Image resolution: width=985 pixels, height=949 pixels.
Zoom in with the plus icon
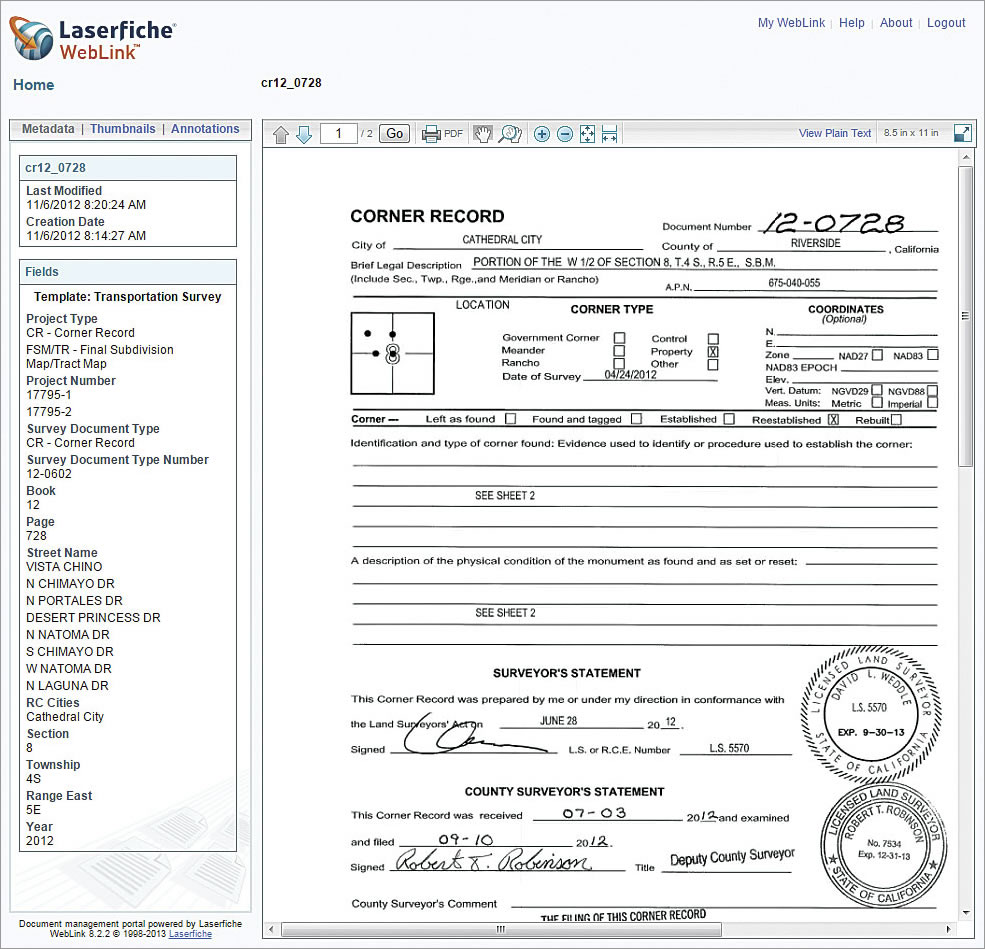click(541, 134)
